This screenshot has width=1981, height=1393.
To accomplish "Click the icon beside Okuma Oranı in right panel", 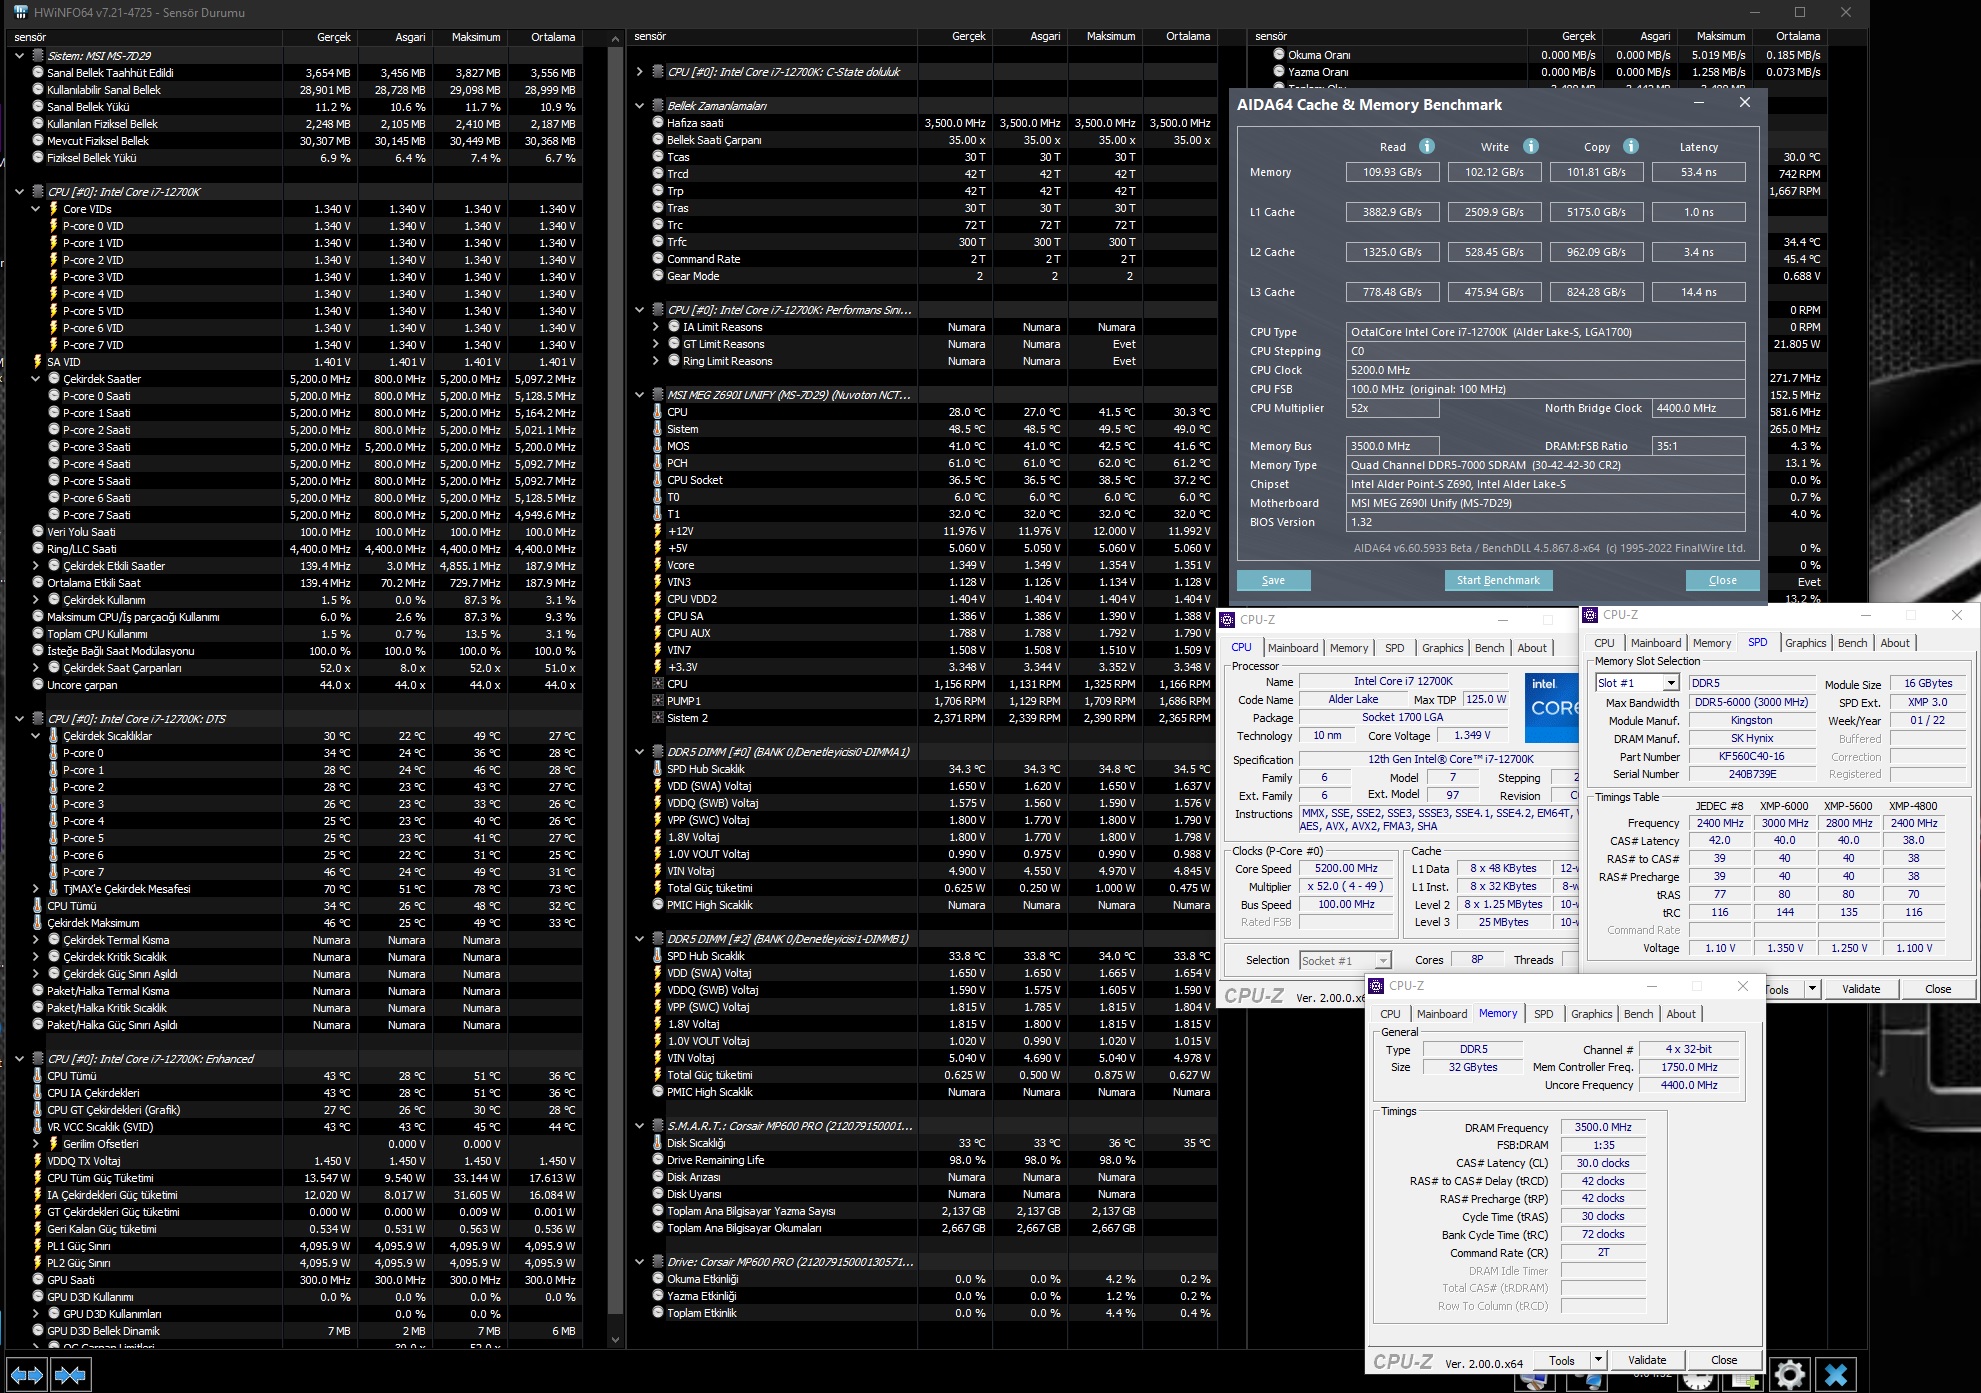I will pyautogui.click(x=1279, y=55).
